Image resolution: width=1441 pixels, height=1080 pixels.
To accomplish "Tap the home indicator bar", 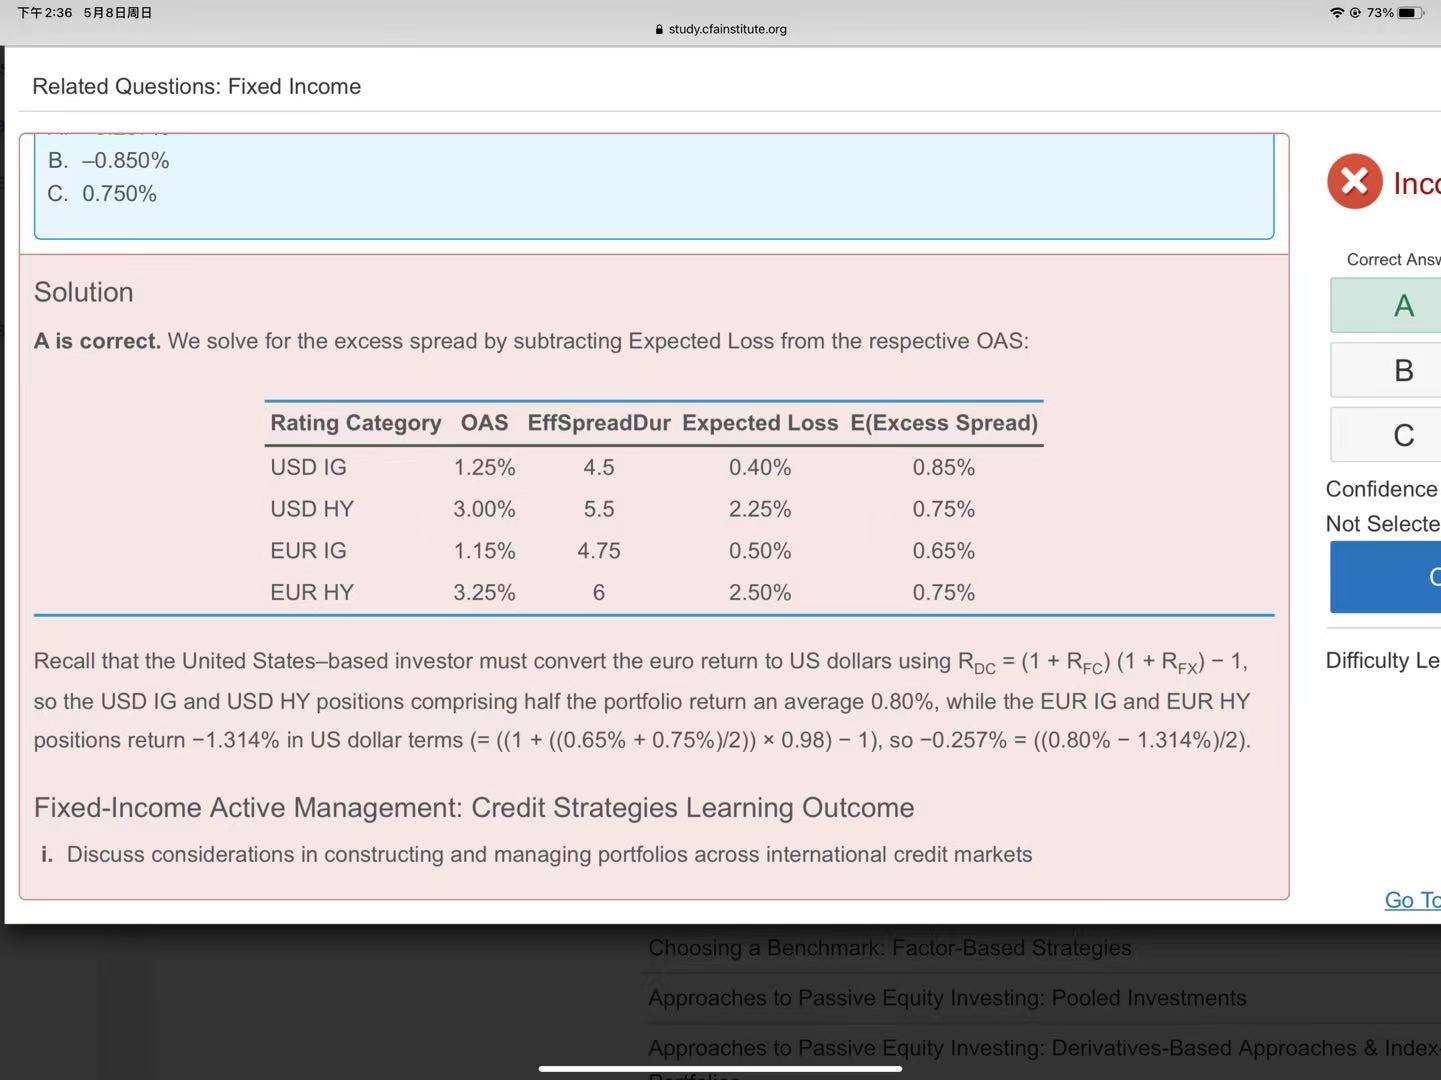I will click(720, 1069).
